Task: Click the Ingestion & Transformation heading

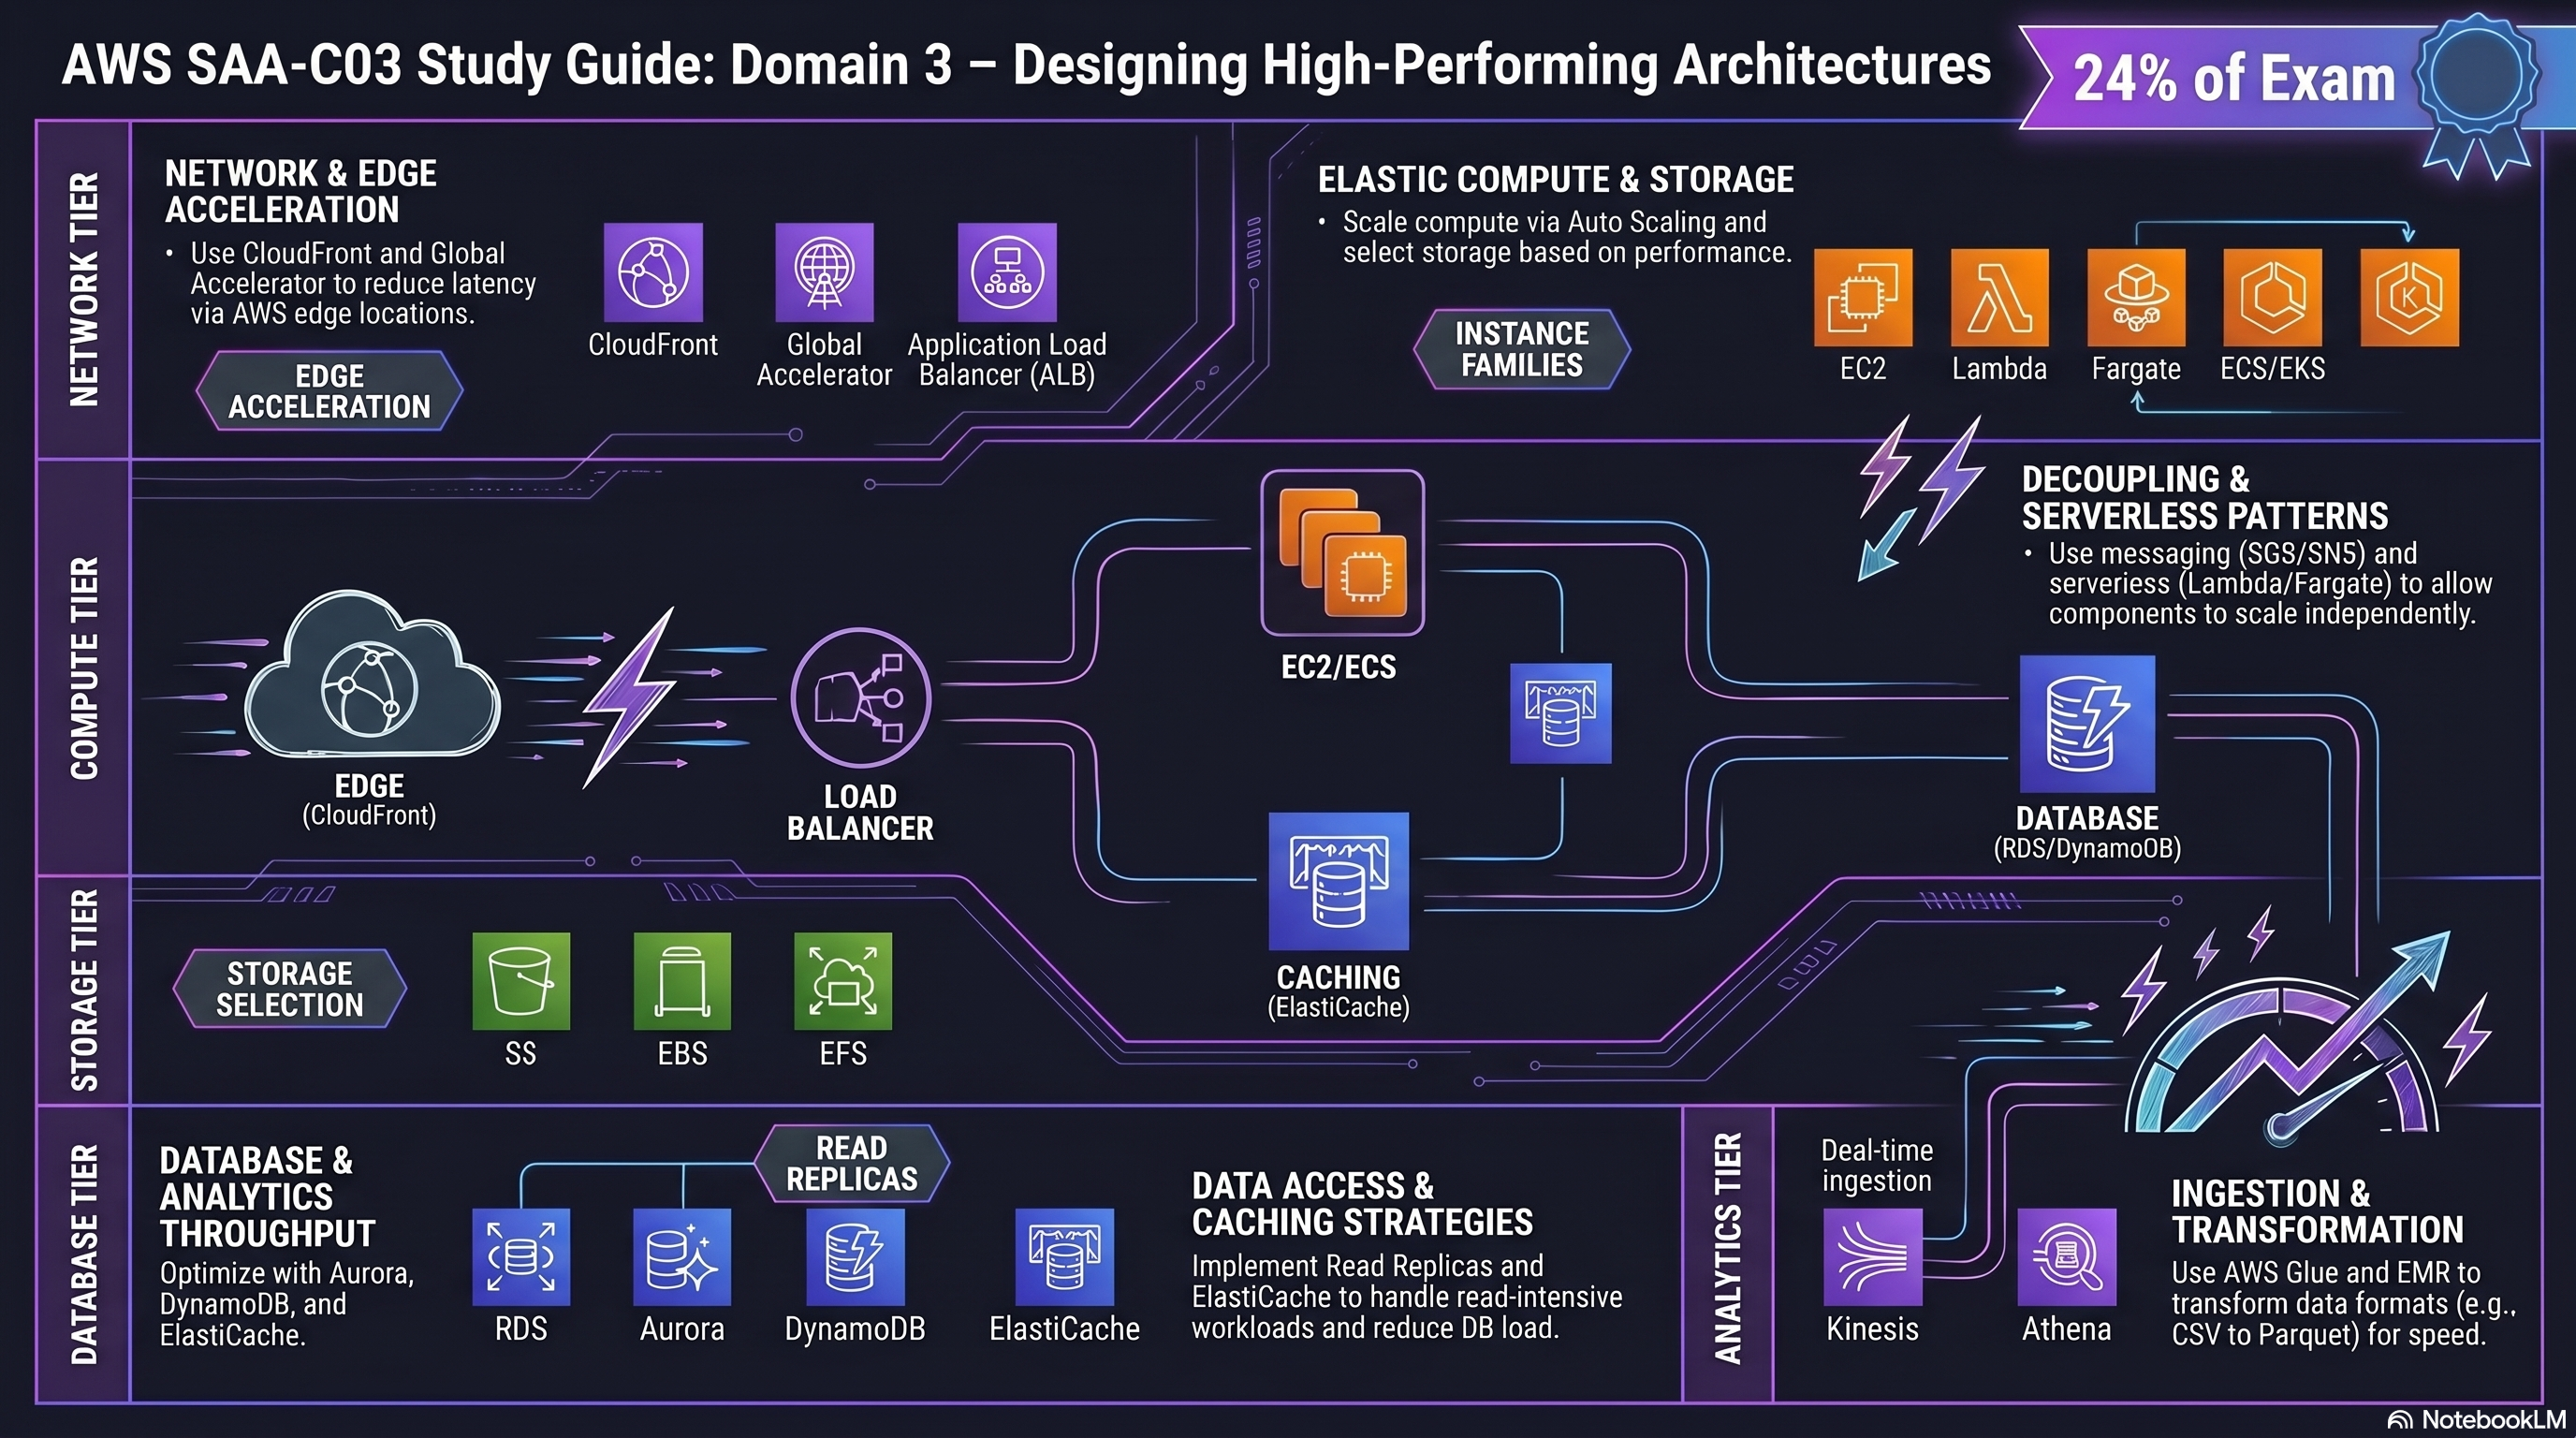Action: 2317,1211
